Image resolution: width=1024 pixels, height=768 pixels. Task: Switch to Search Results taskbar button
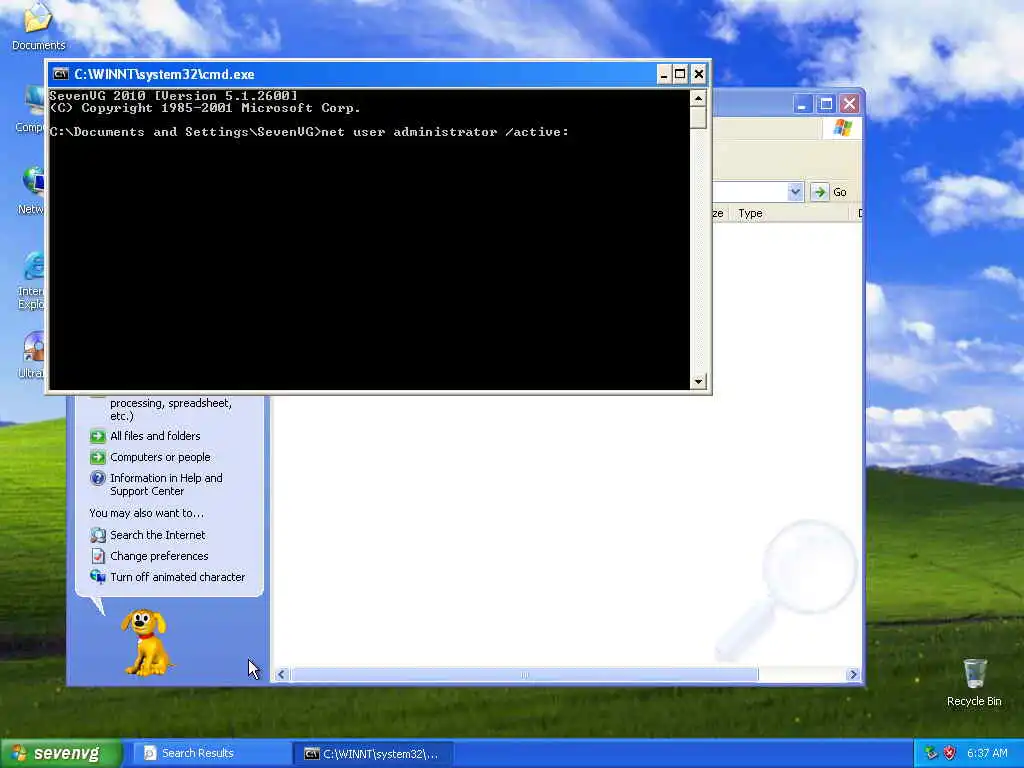coord(212,754)
